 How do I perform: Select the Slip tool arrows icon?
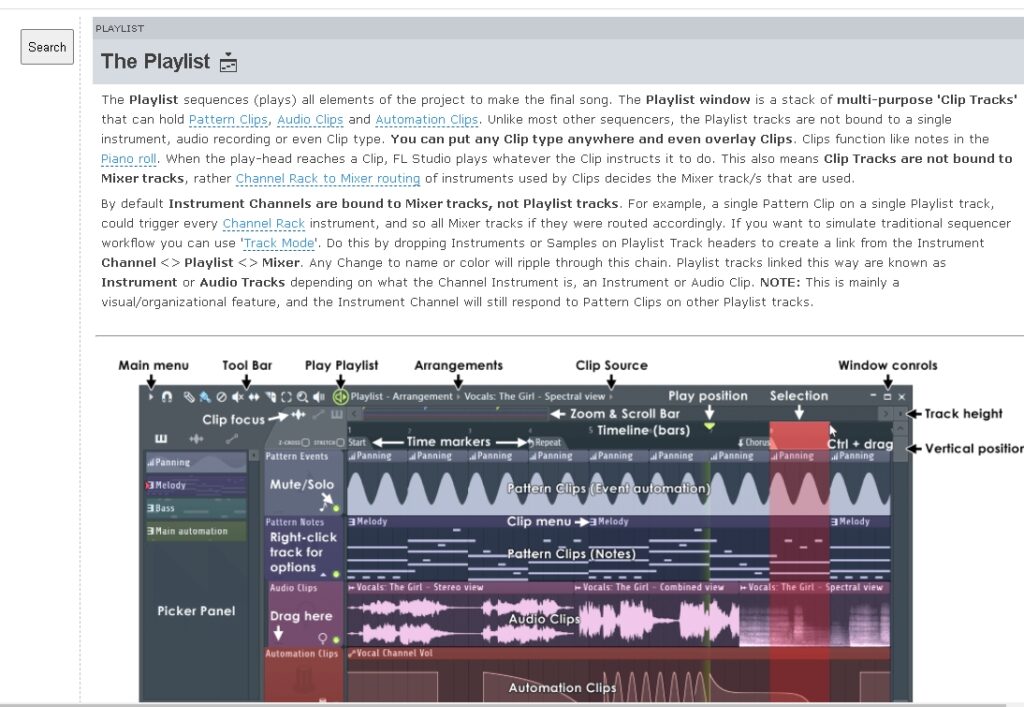click(253, 396)
